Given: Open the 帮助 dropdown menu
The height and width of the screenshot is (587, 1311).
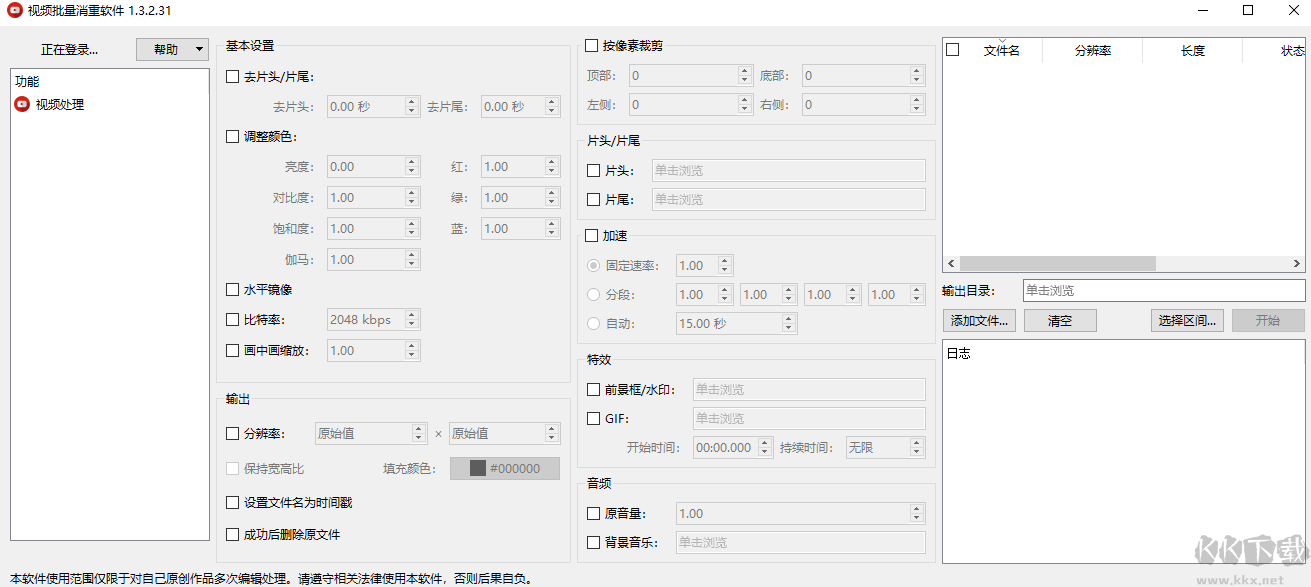Looking at the screenshot, I should tap(171, 49).
